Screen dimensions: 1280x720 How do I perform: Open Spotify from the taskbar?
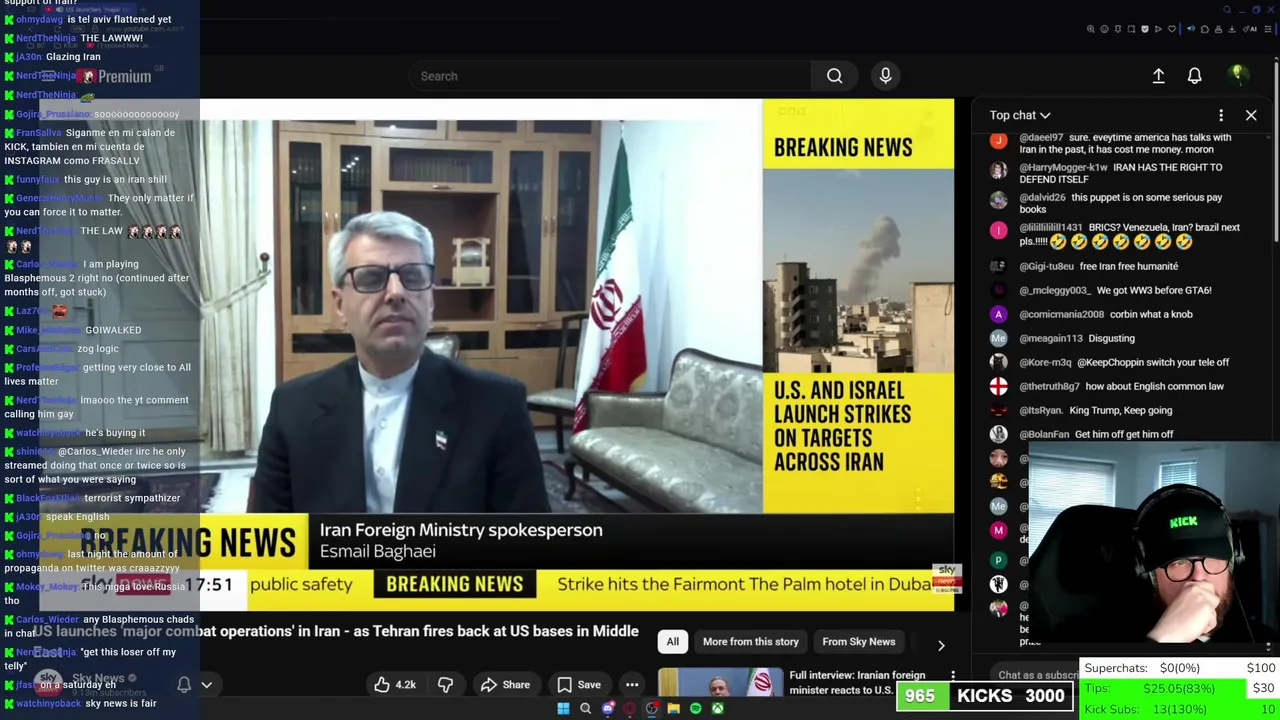click(695, 709)
